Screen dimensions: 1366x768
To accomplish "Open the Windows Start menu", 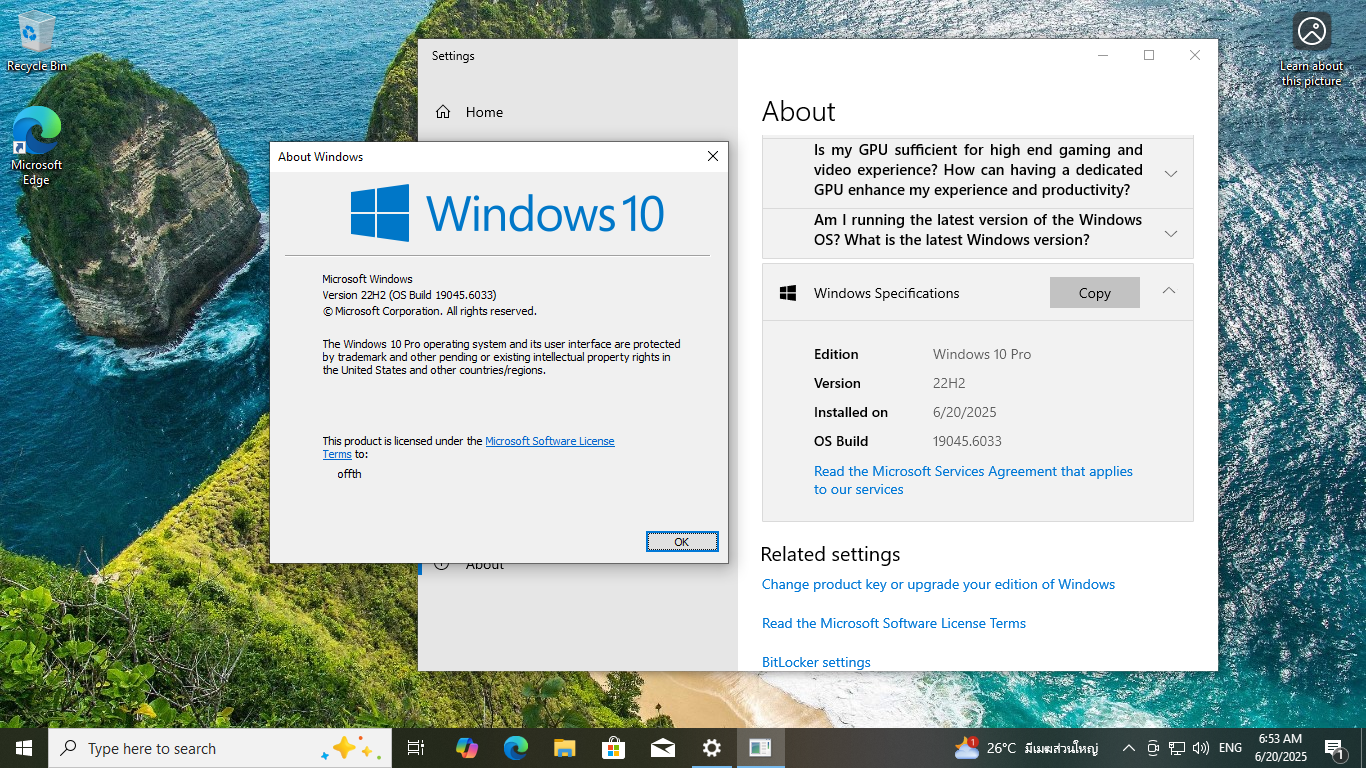I will coord(24,748).
